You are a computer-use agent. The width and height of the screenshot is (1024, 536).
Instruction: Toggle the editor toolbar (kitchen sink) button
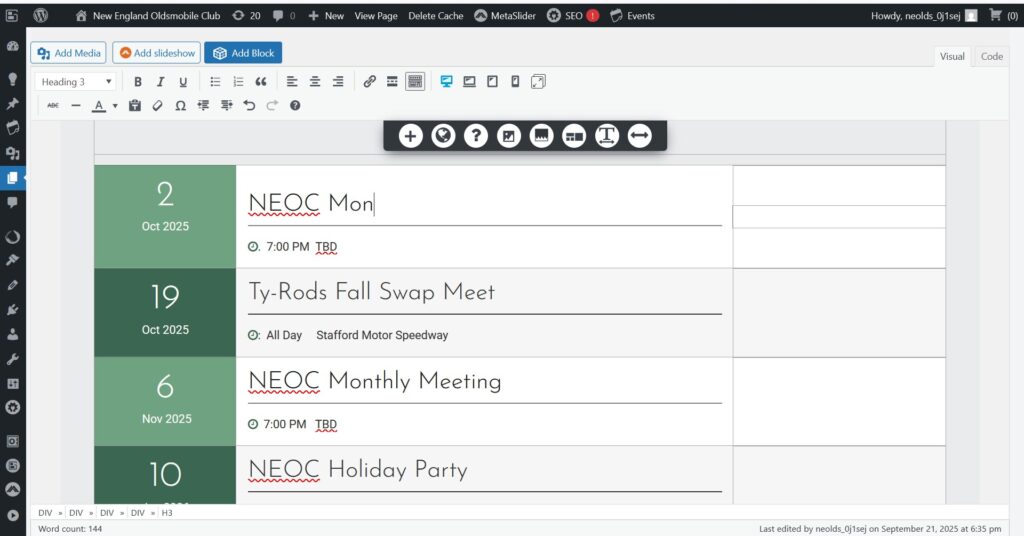(415, 82)
